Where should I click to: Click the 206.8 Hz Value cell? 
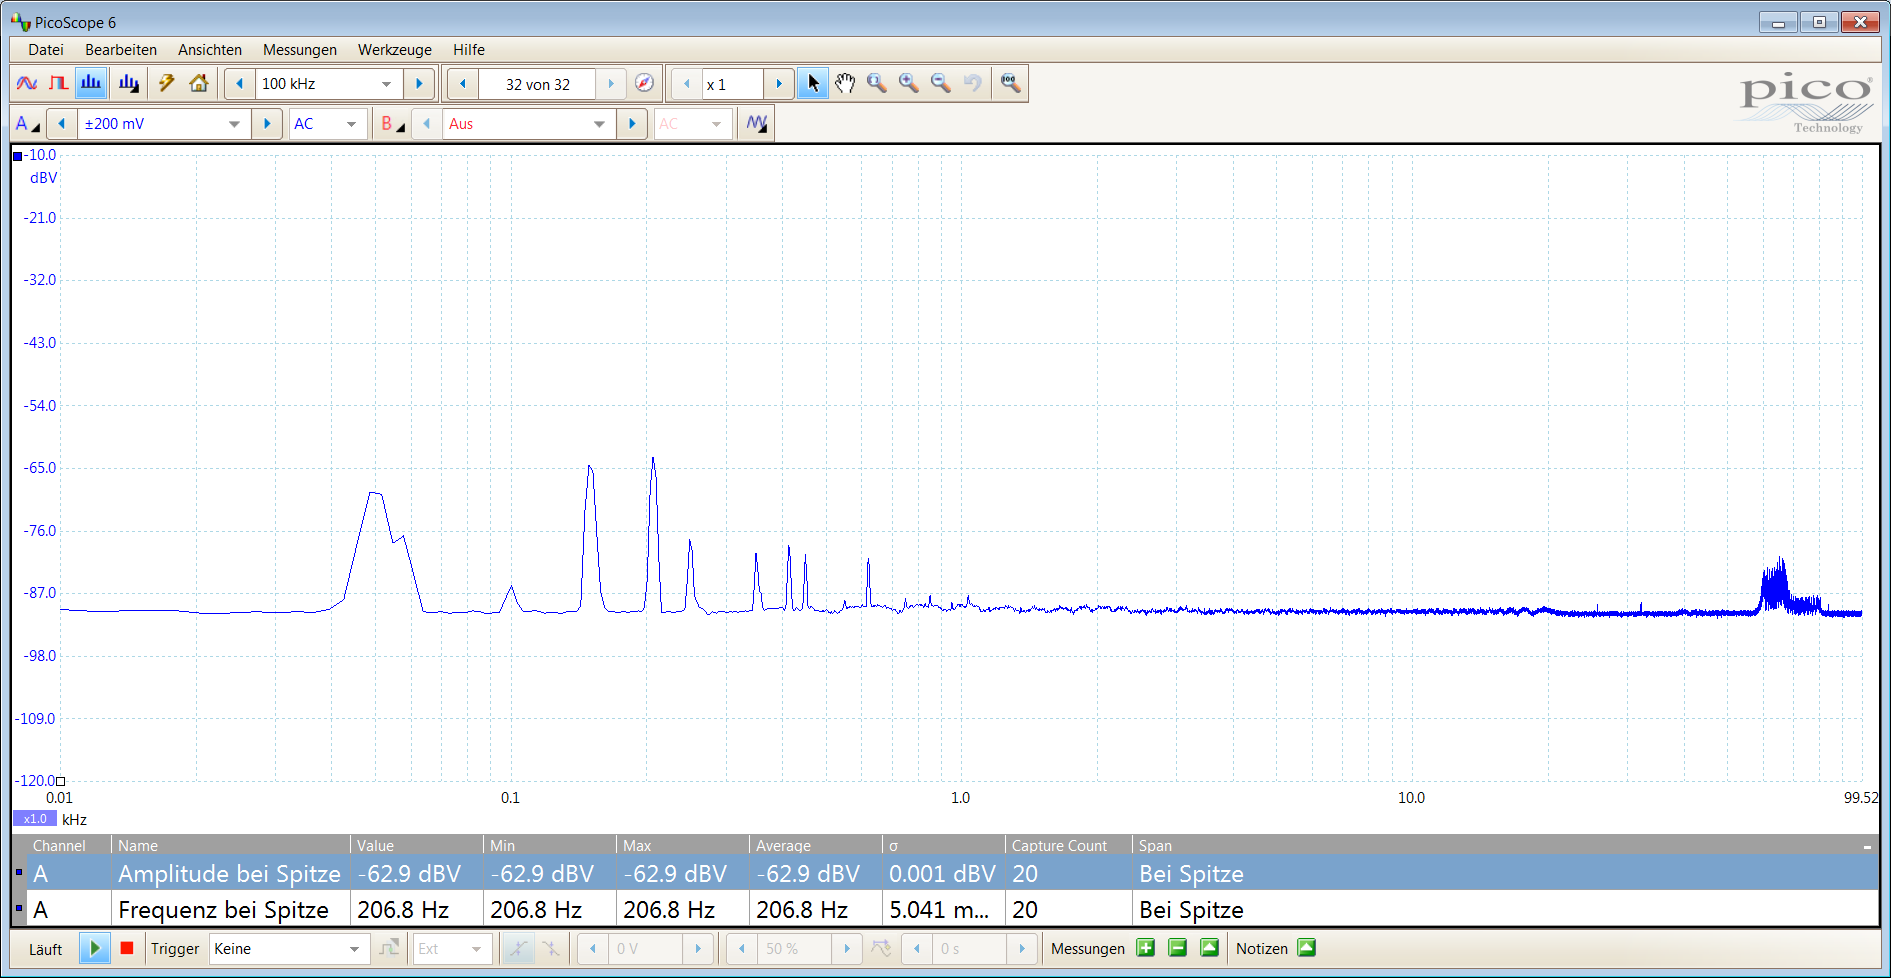(416, 910)
